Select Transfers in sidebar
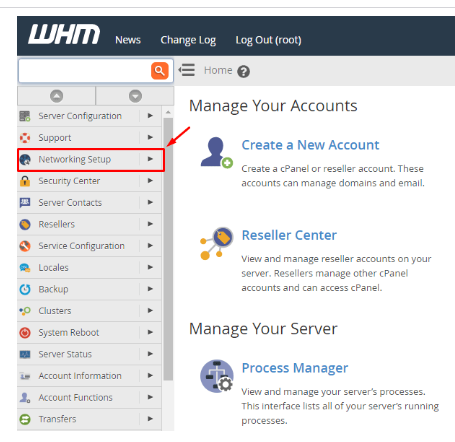455x442 pixels. (x=57, y=419)
